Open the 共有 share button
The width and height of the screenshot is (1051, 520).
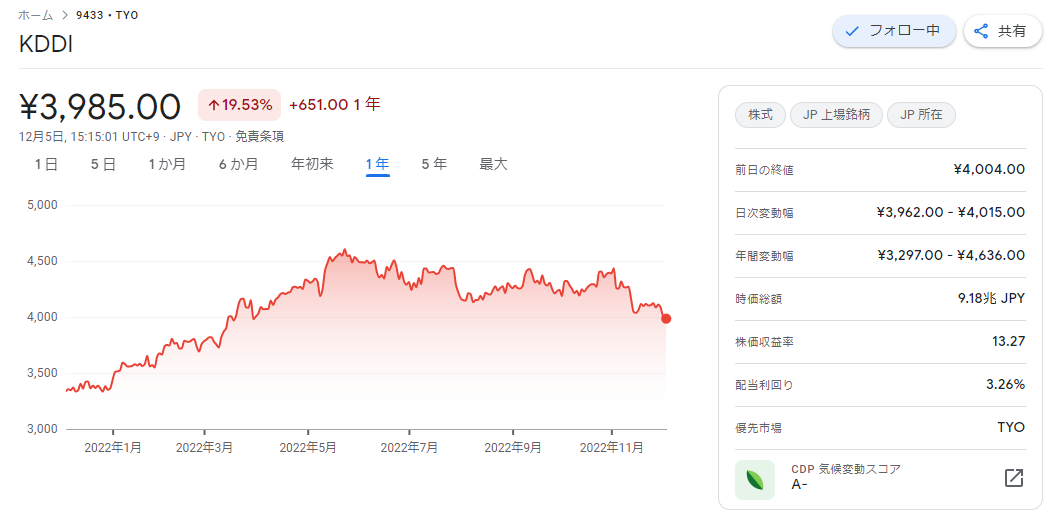click(x=1003, y=31)
